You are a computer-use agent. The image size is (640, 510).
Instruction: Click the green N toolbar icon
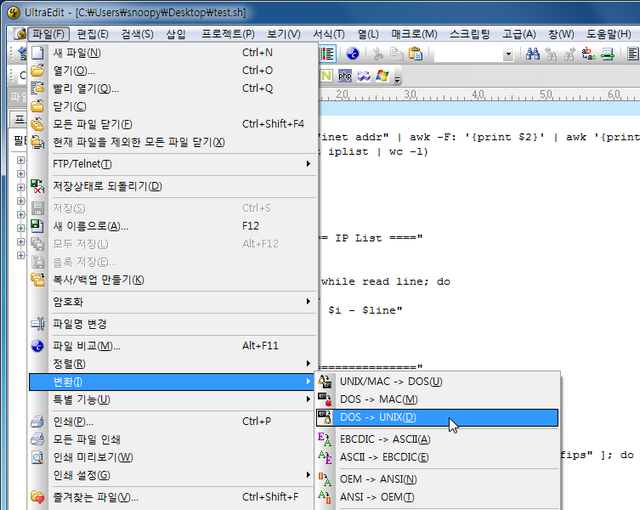326,76
